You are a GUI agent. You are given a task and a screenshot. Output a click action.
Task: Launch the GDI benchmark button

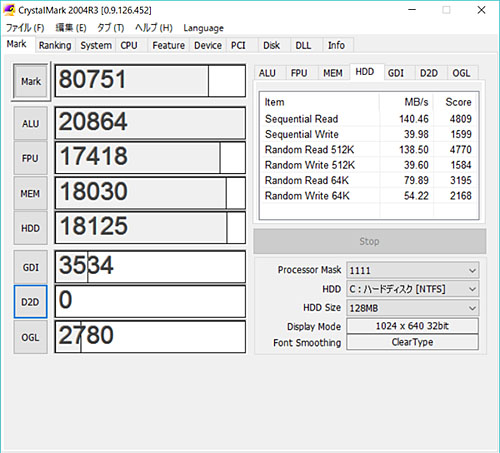31,267
